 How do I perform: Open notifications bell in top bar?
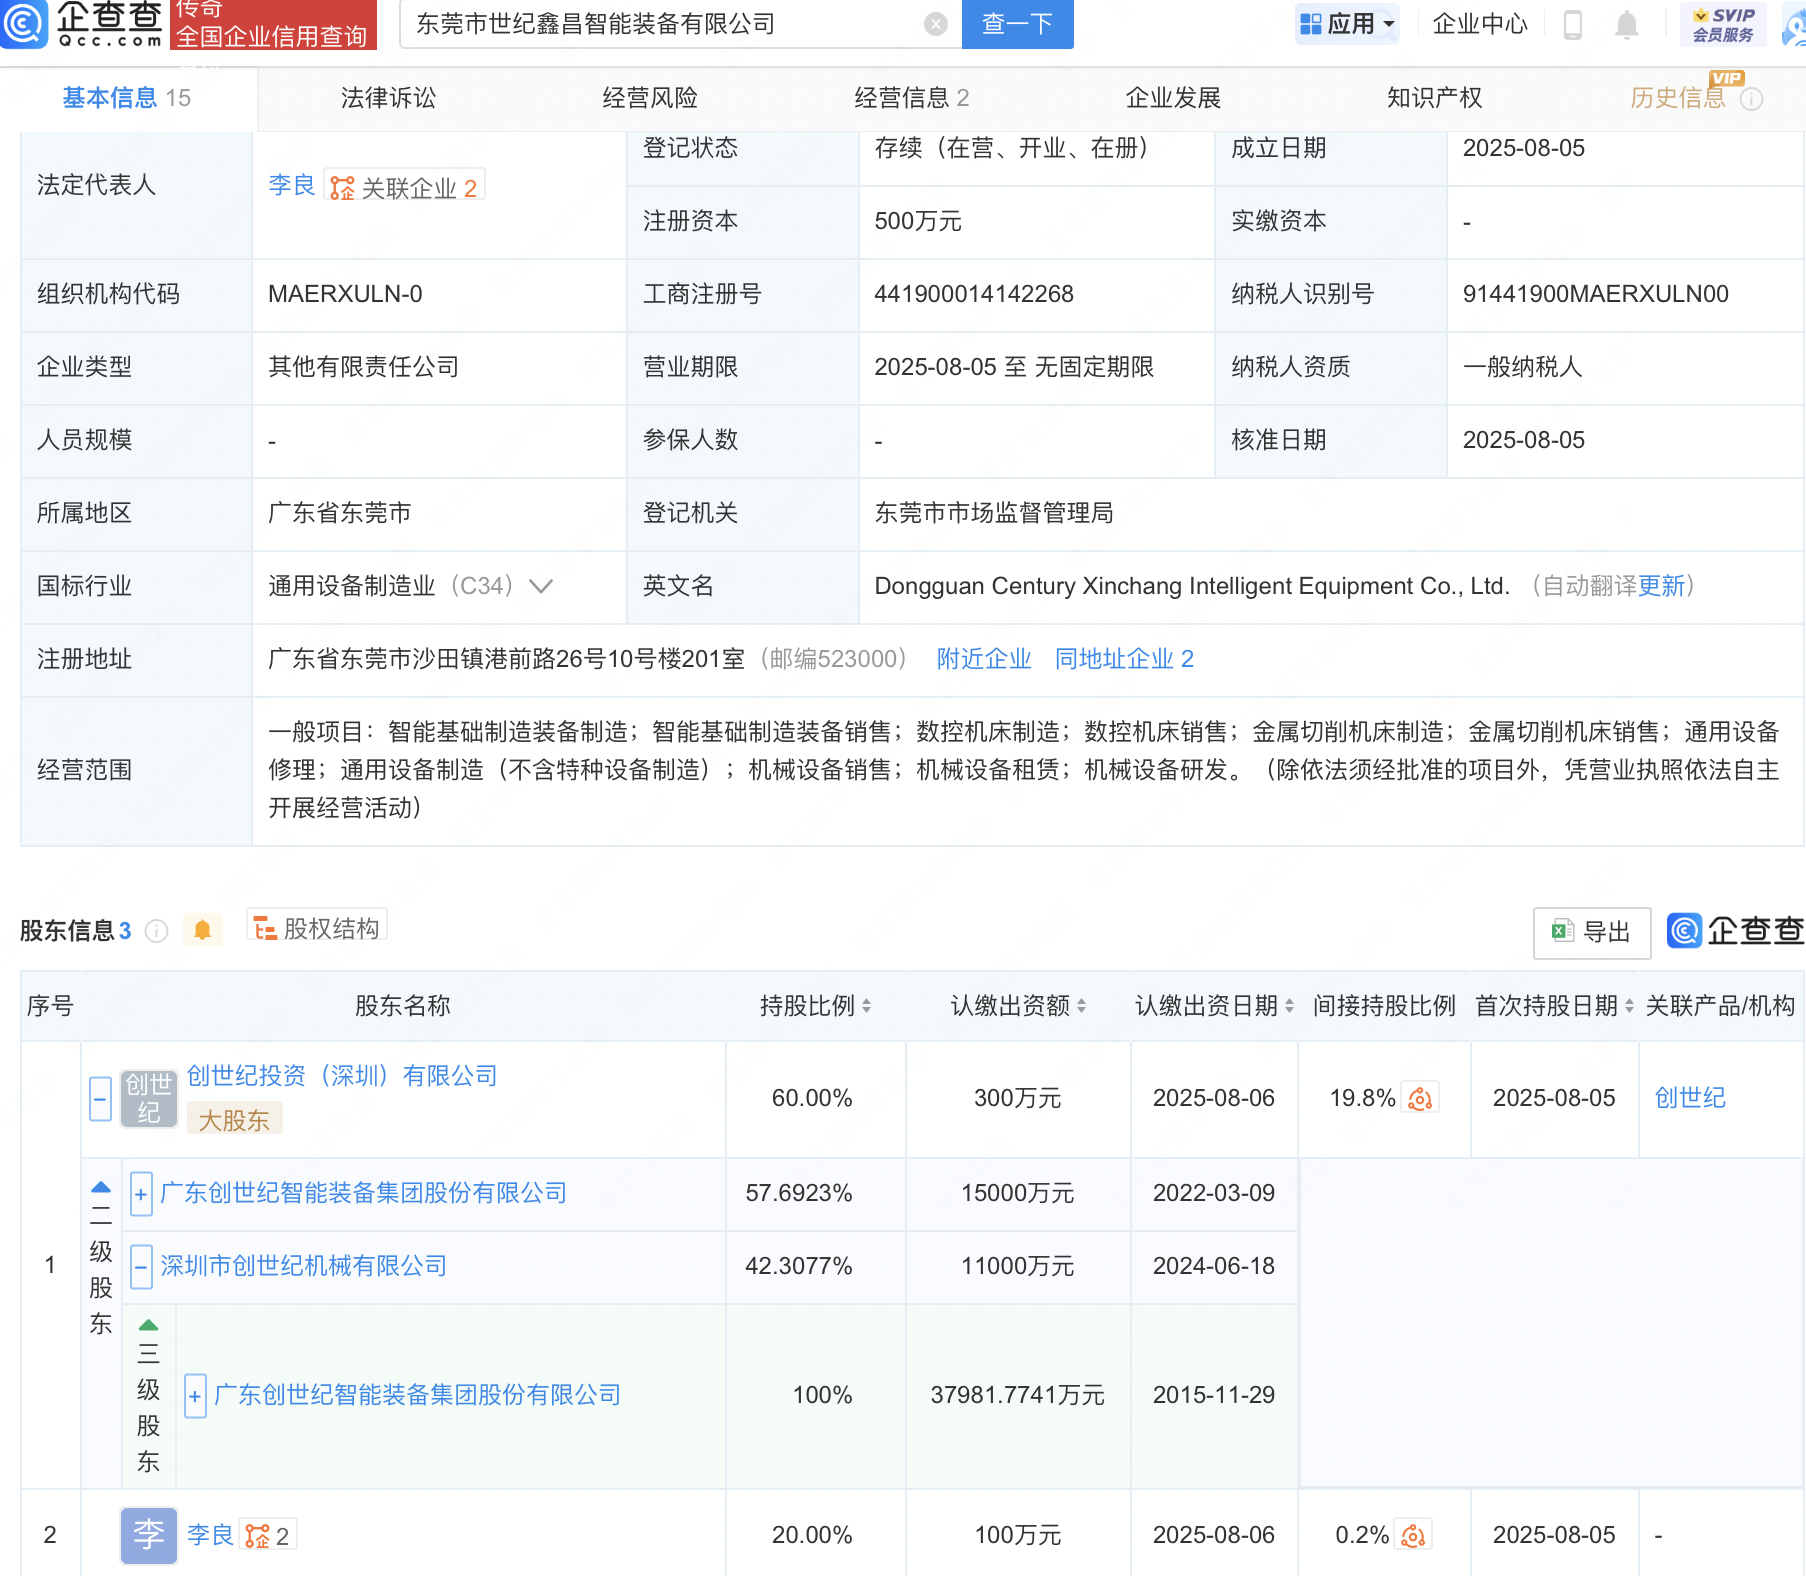pyautogui.click(x=1627, y=24)
